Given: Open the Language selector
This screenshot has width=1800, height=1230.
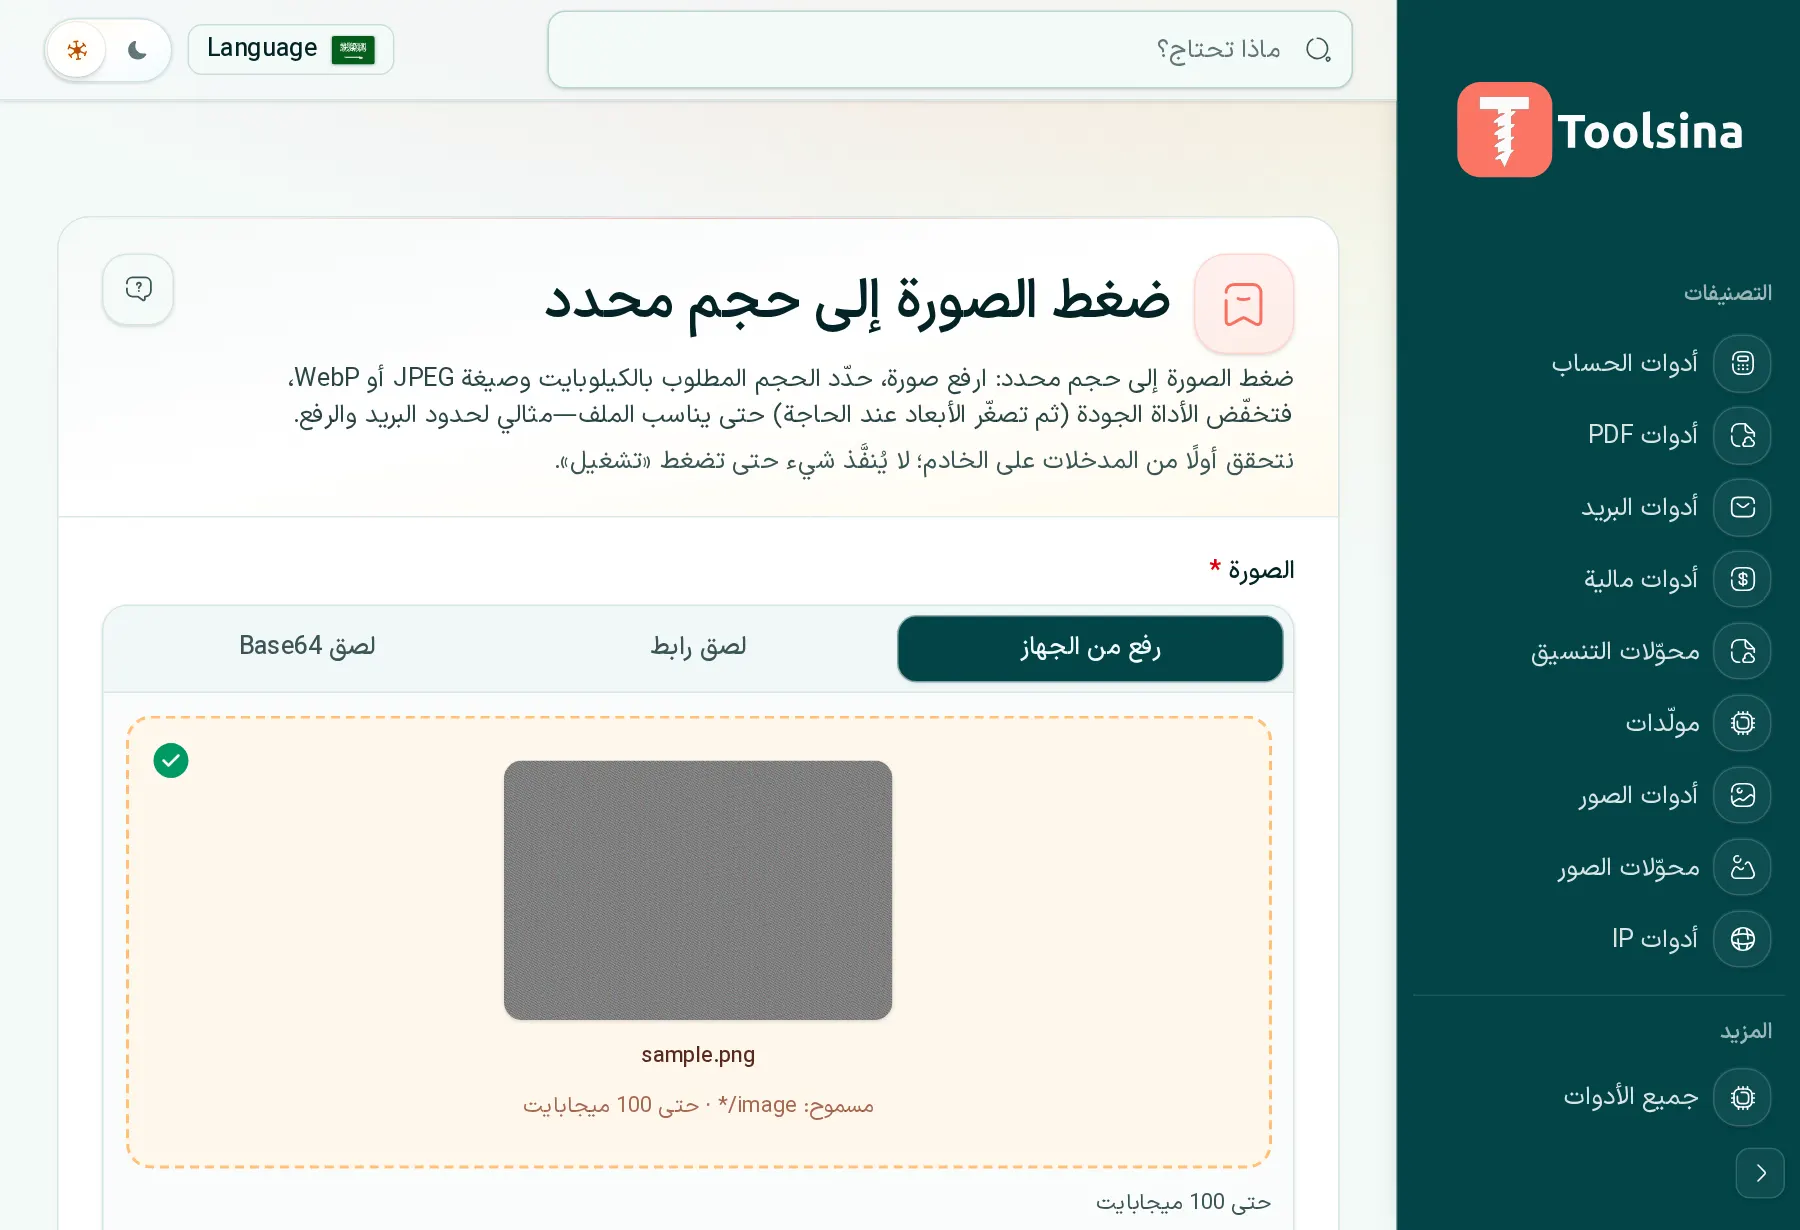Looking at the screenshot, I should [x=290, y=49].
